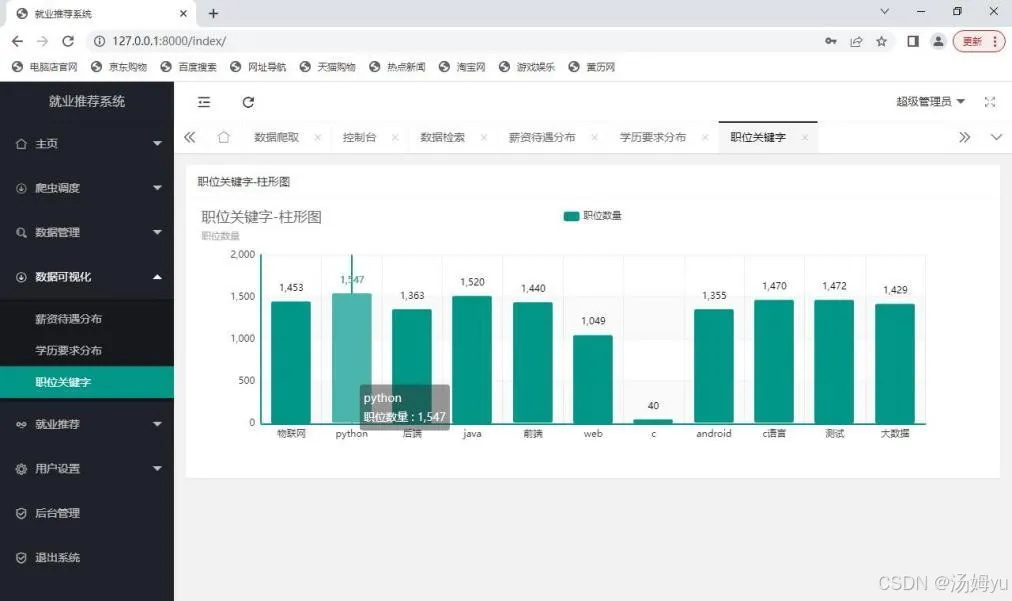Click the web bar showing 1,049
This screenshot has width=1012, height=601.
coord(592,380)
